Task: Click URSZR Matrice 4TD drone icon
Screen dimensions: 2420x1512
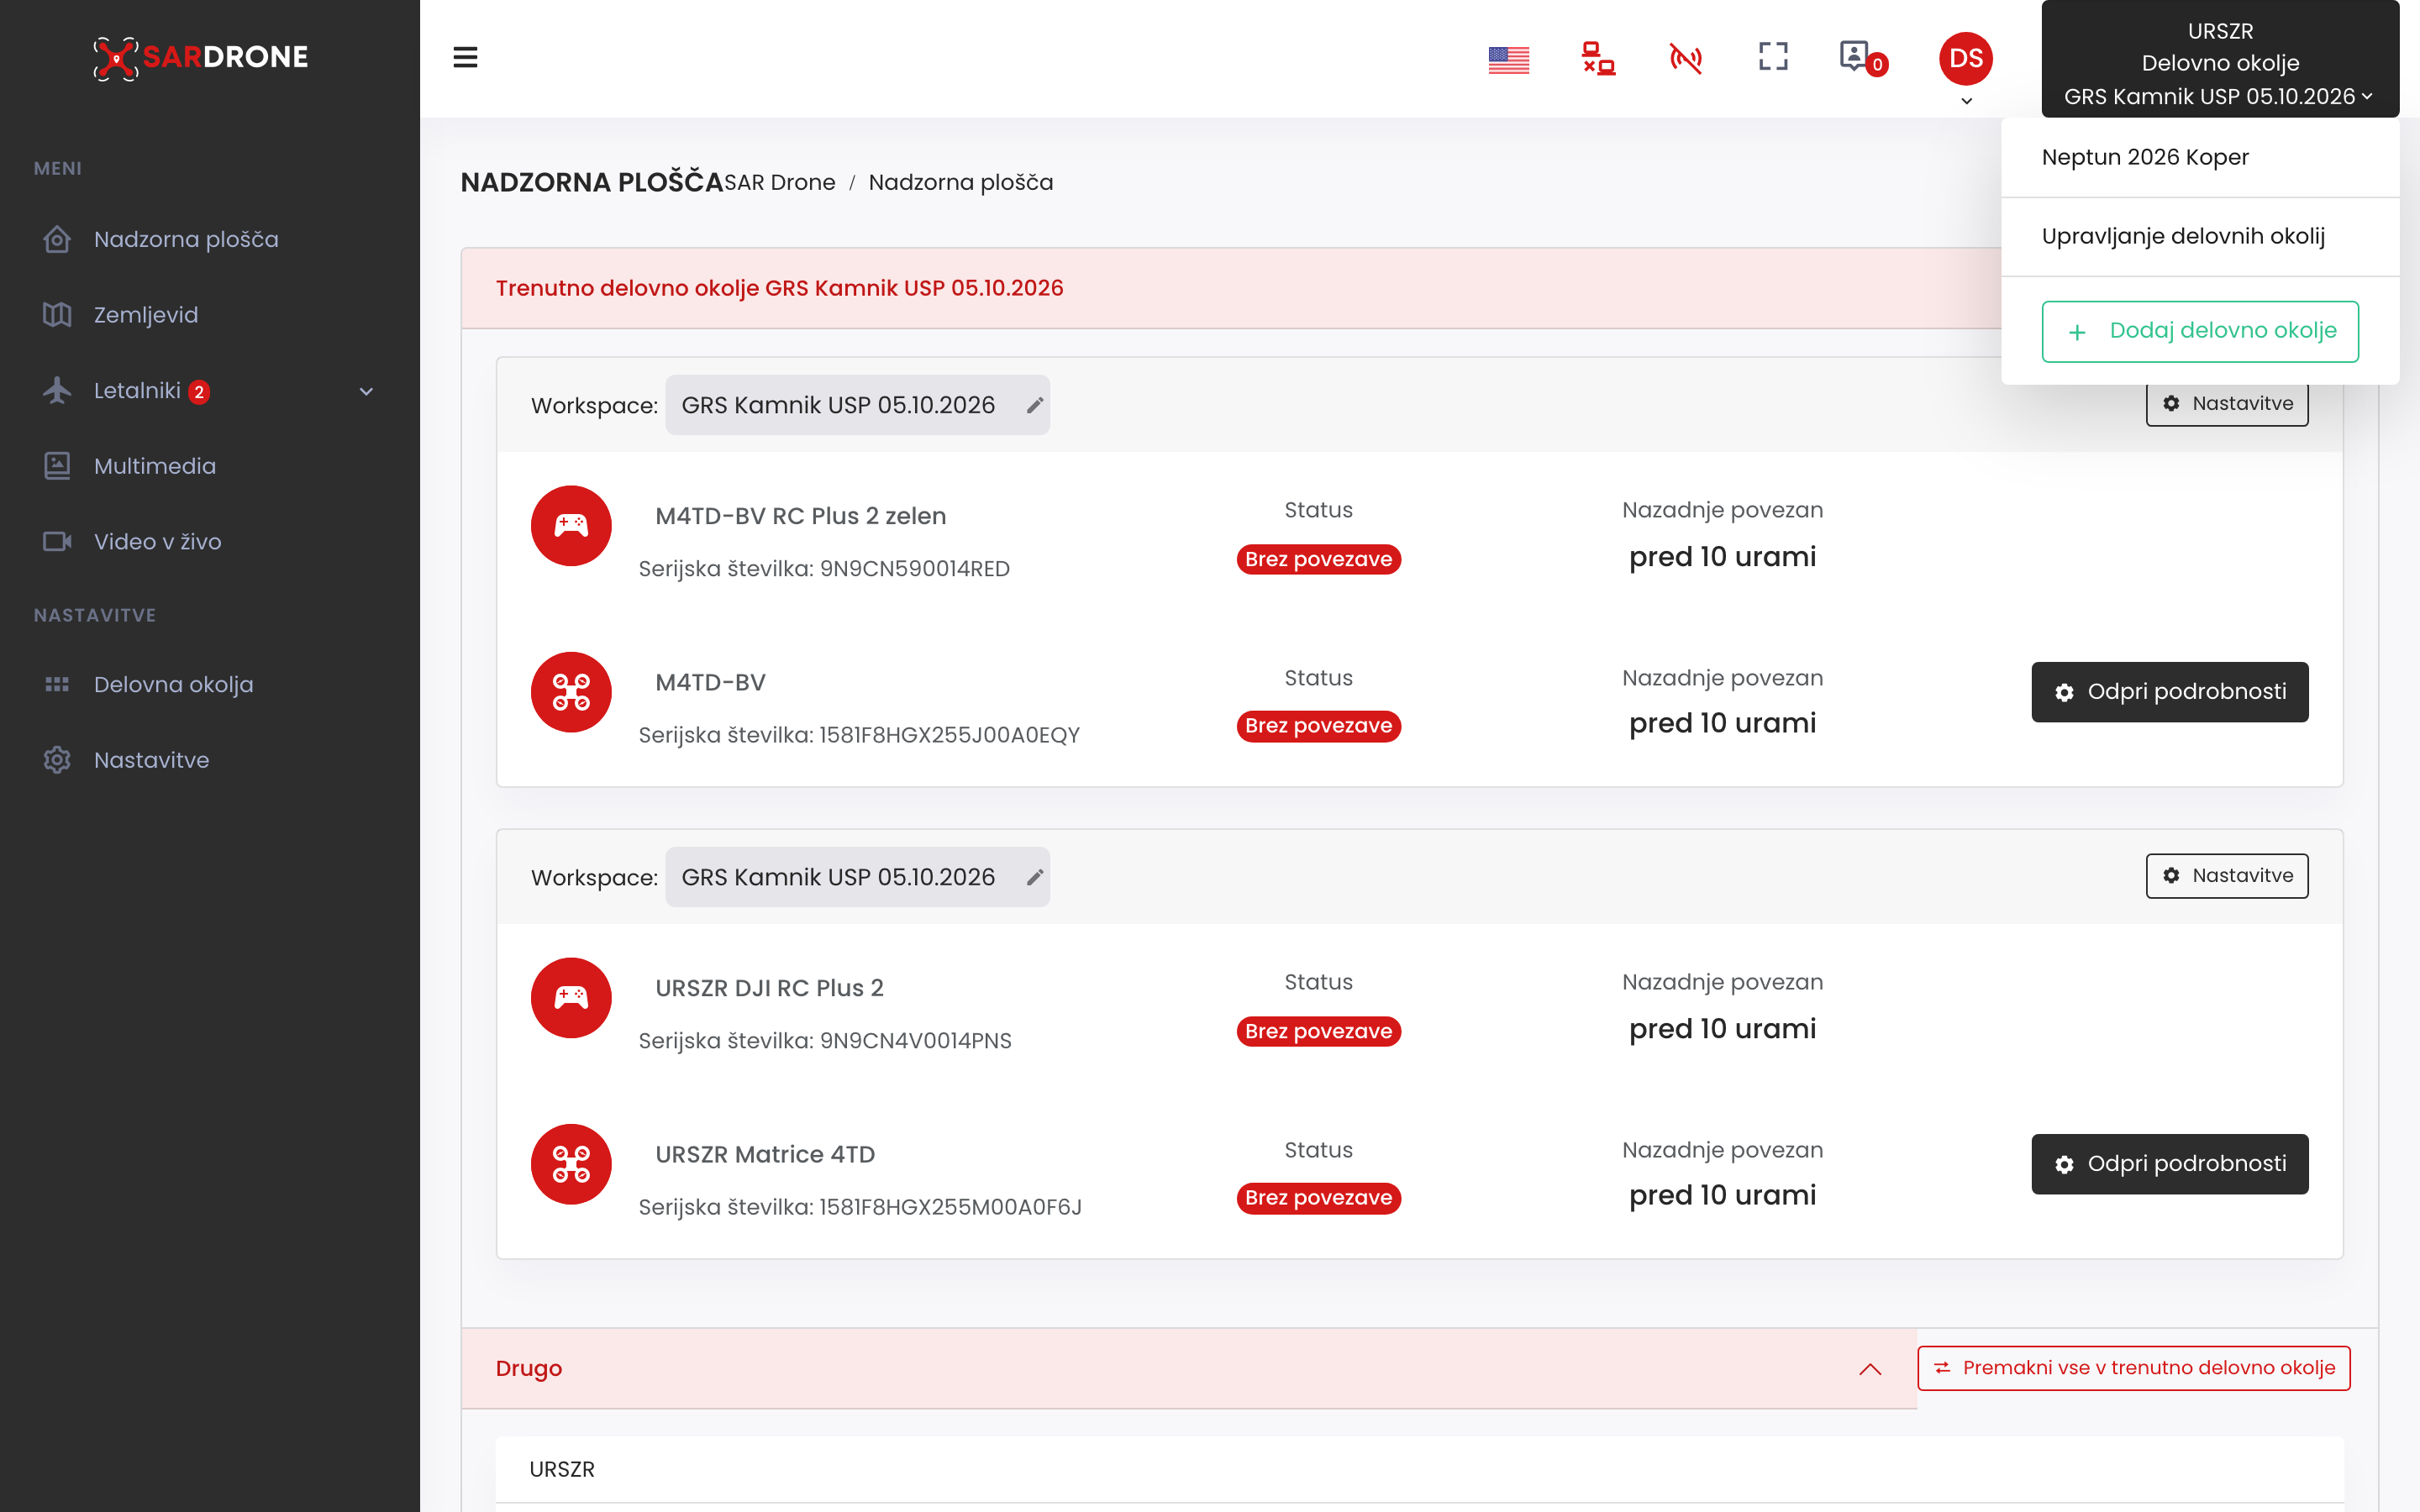Action: coord(571,1164)
